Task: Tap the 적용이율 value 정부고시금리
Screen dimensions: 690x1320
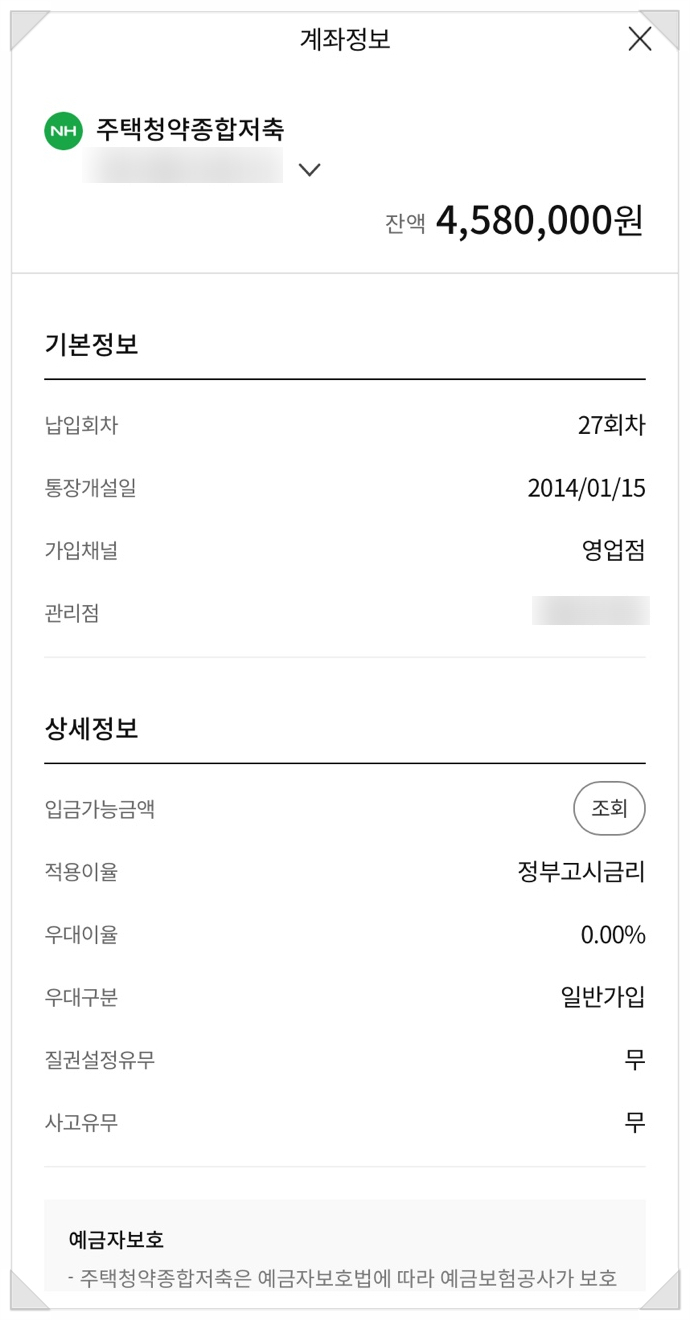Action: [582, 871]
